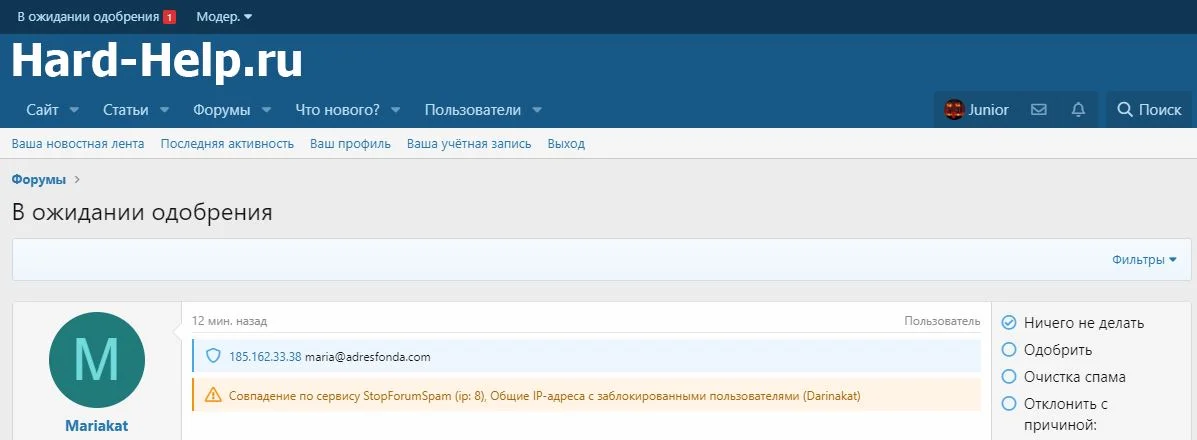Select the 'Очистка спама' radio option
The image size is (1197, 440).
click(1009, 377)
